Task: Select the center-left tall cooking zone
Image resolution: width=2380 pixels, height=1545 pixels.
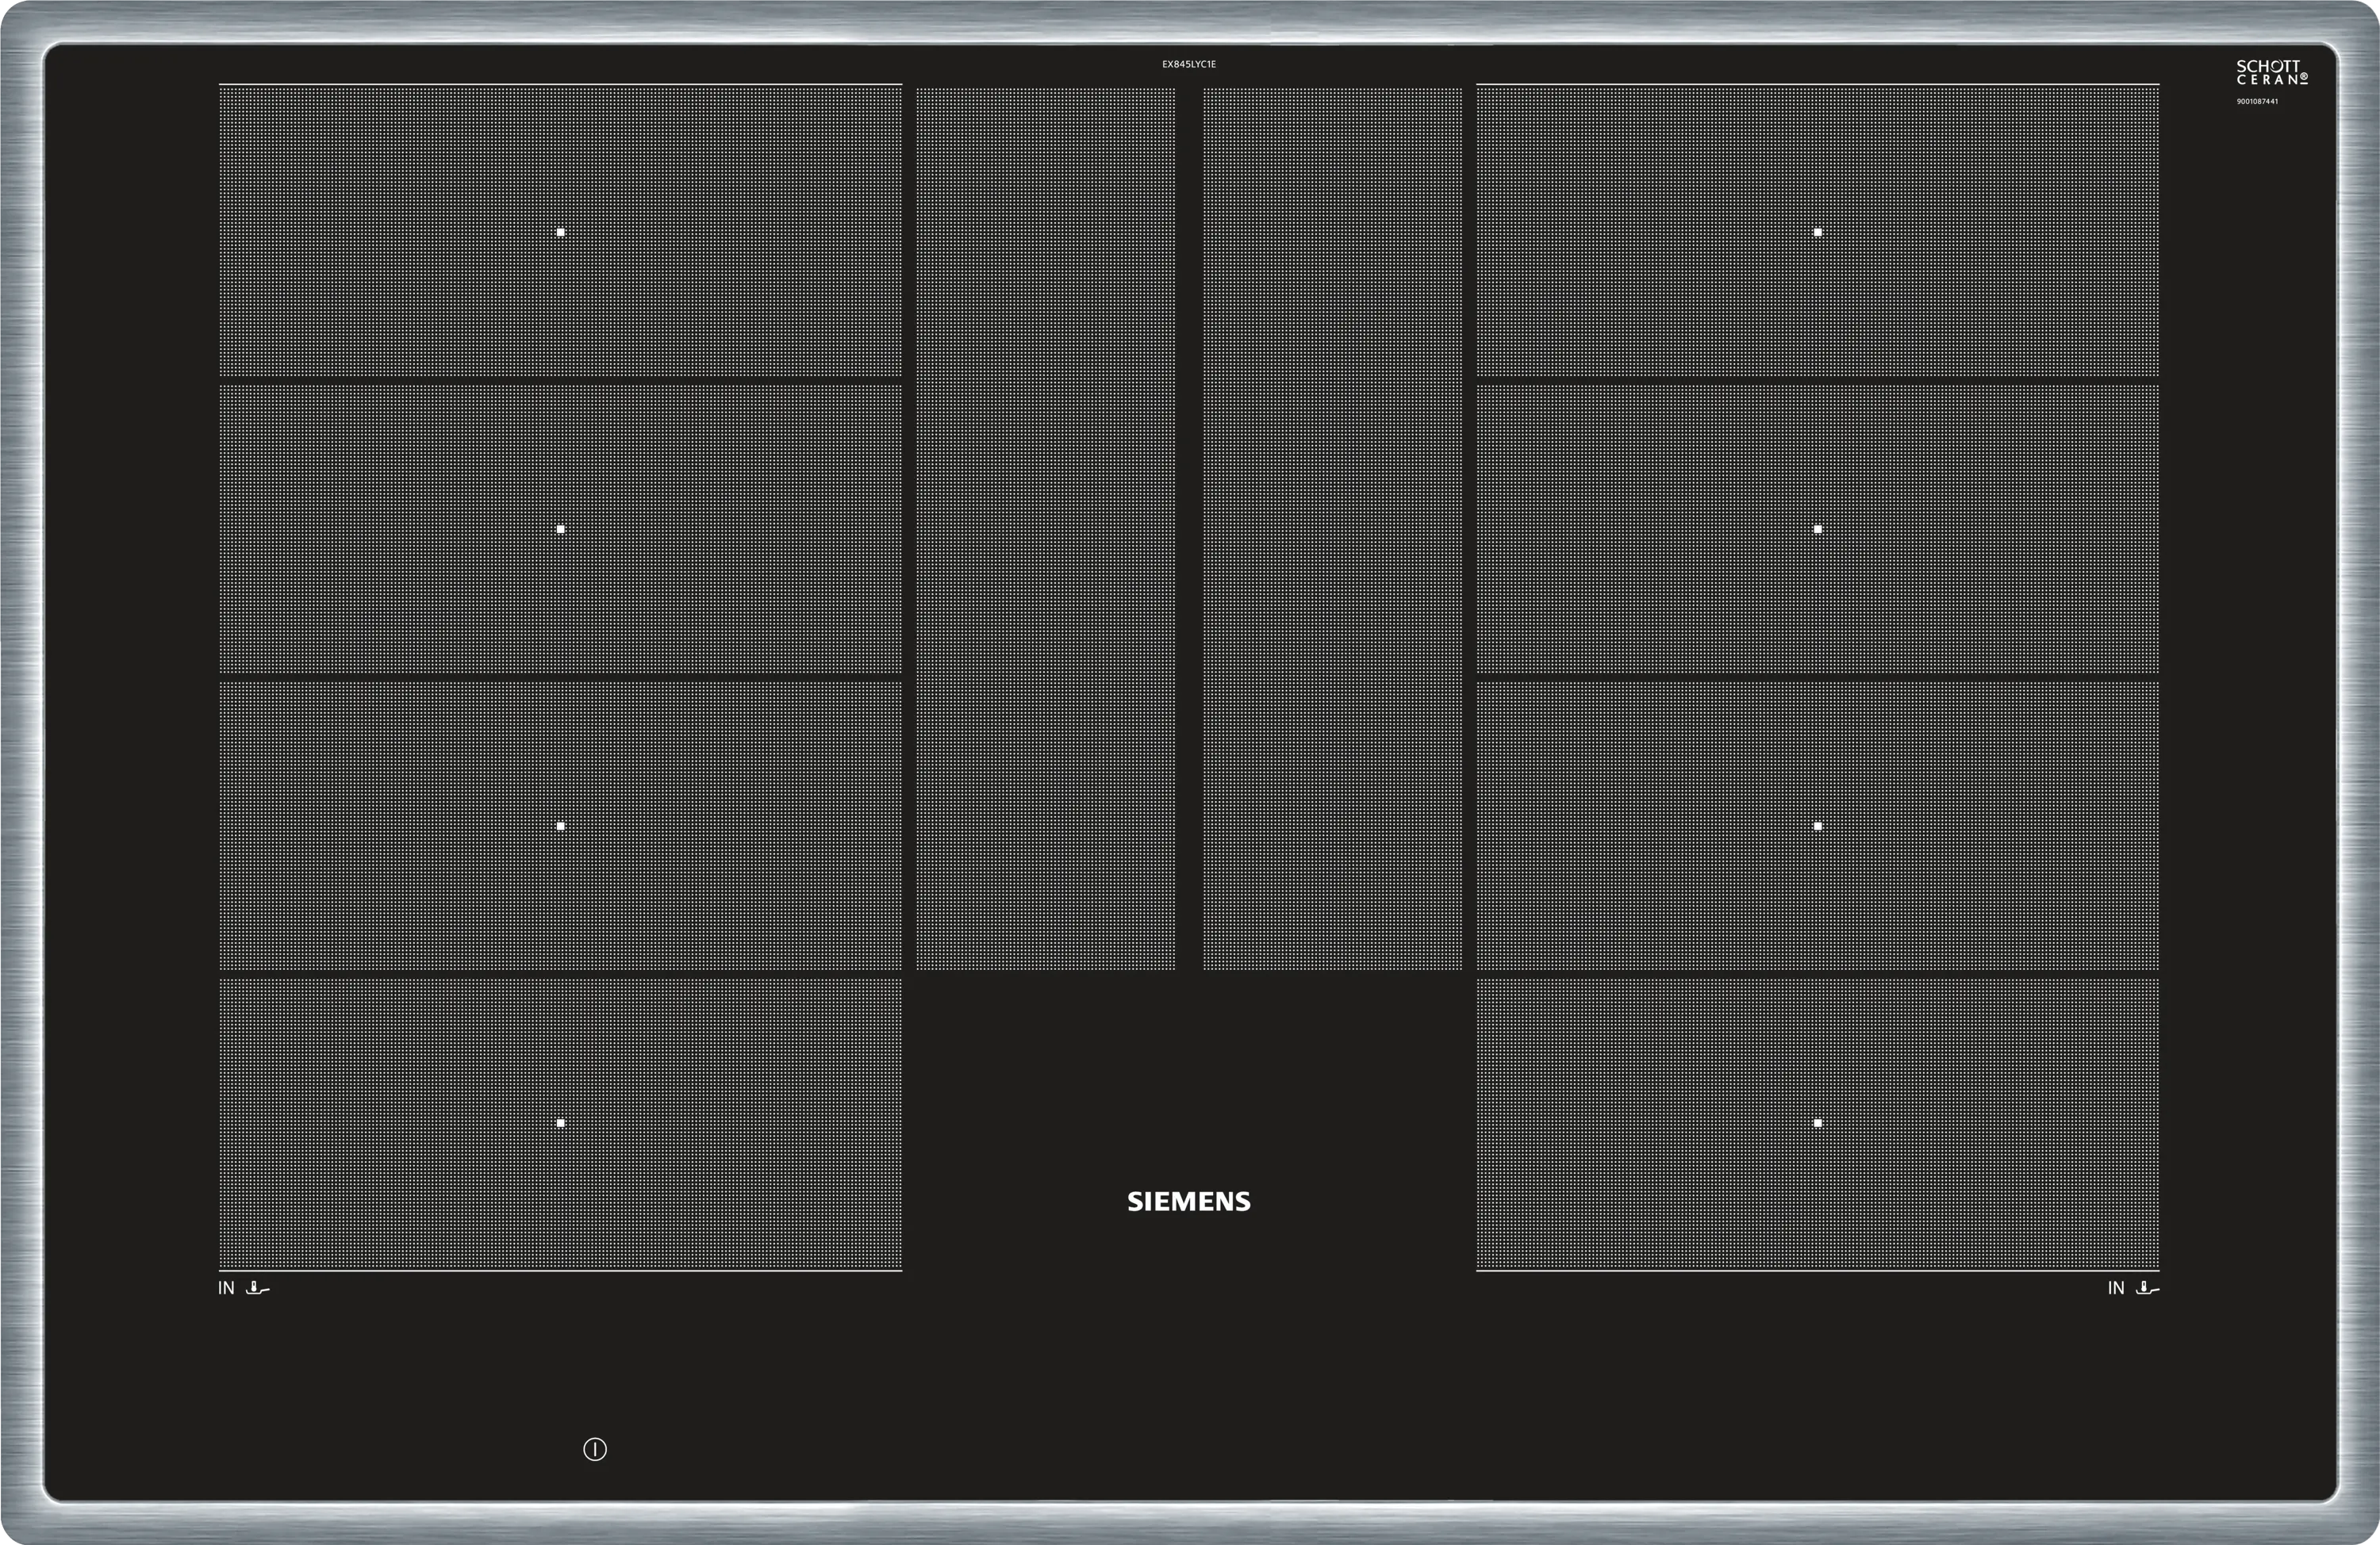Action: point(1045,528)
